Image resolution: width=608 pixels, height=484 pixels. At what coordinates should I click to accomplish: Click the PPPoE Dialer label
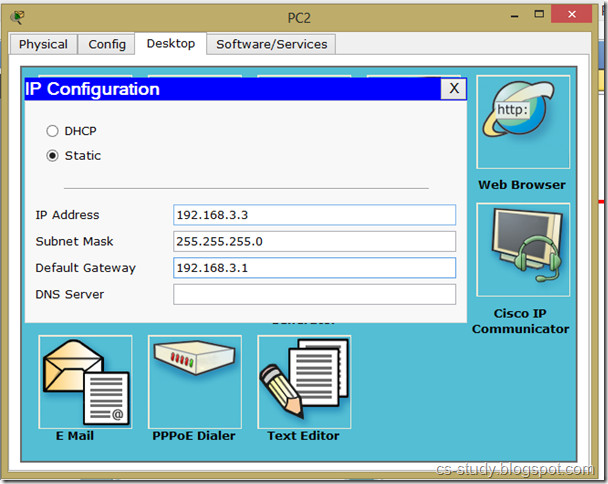193,436
